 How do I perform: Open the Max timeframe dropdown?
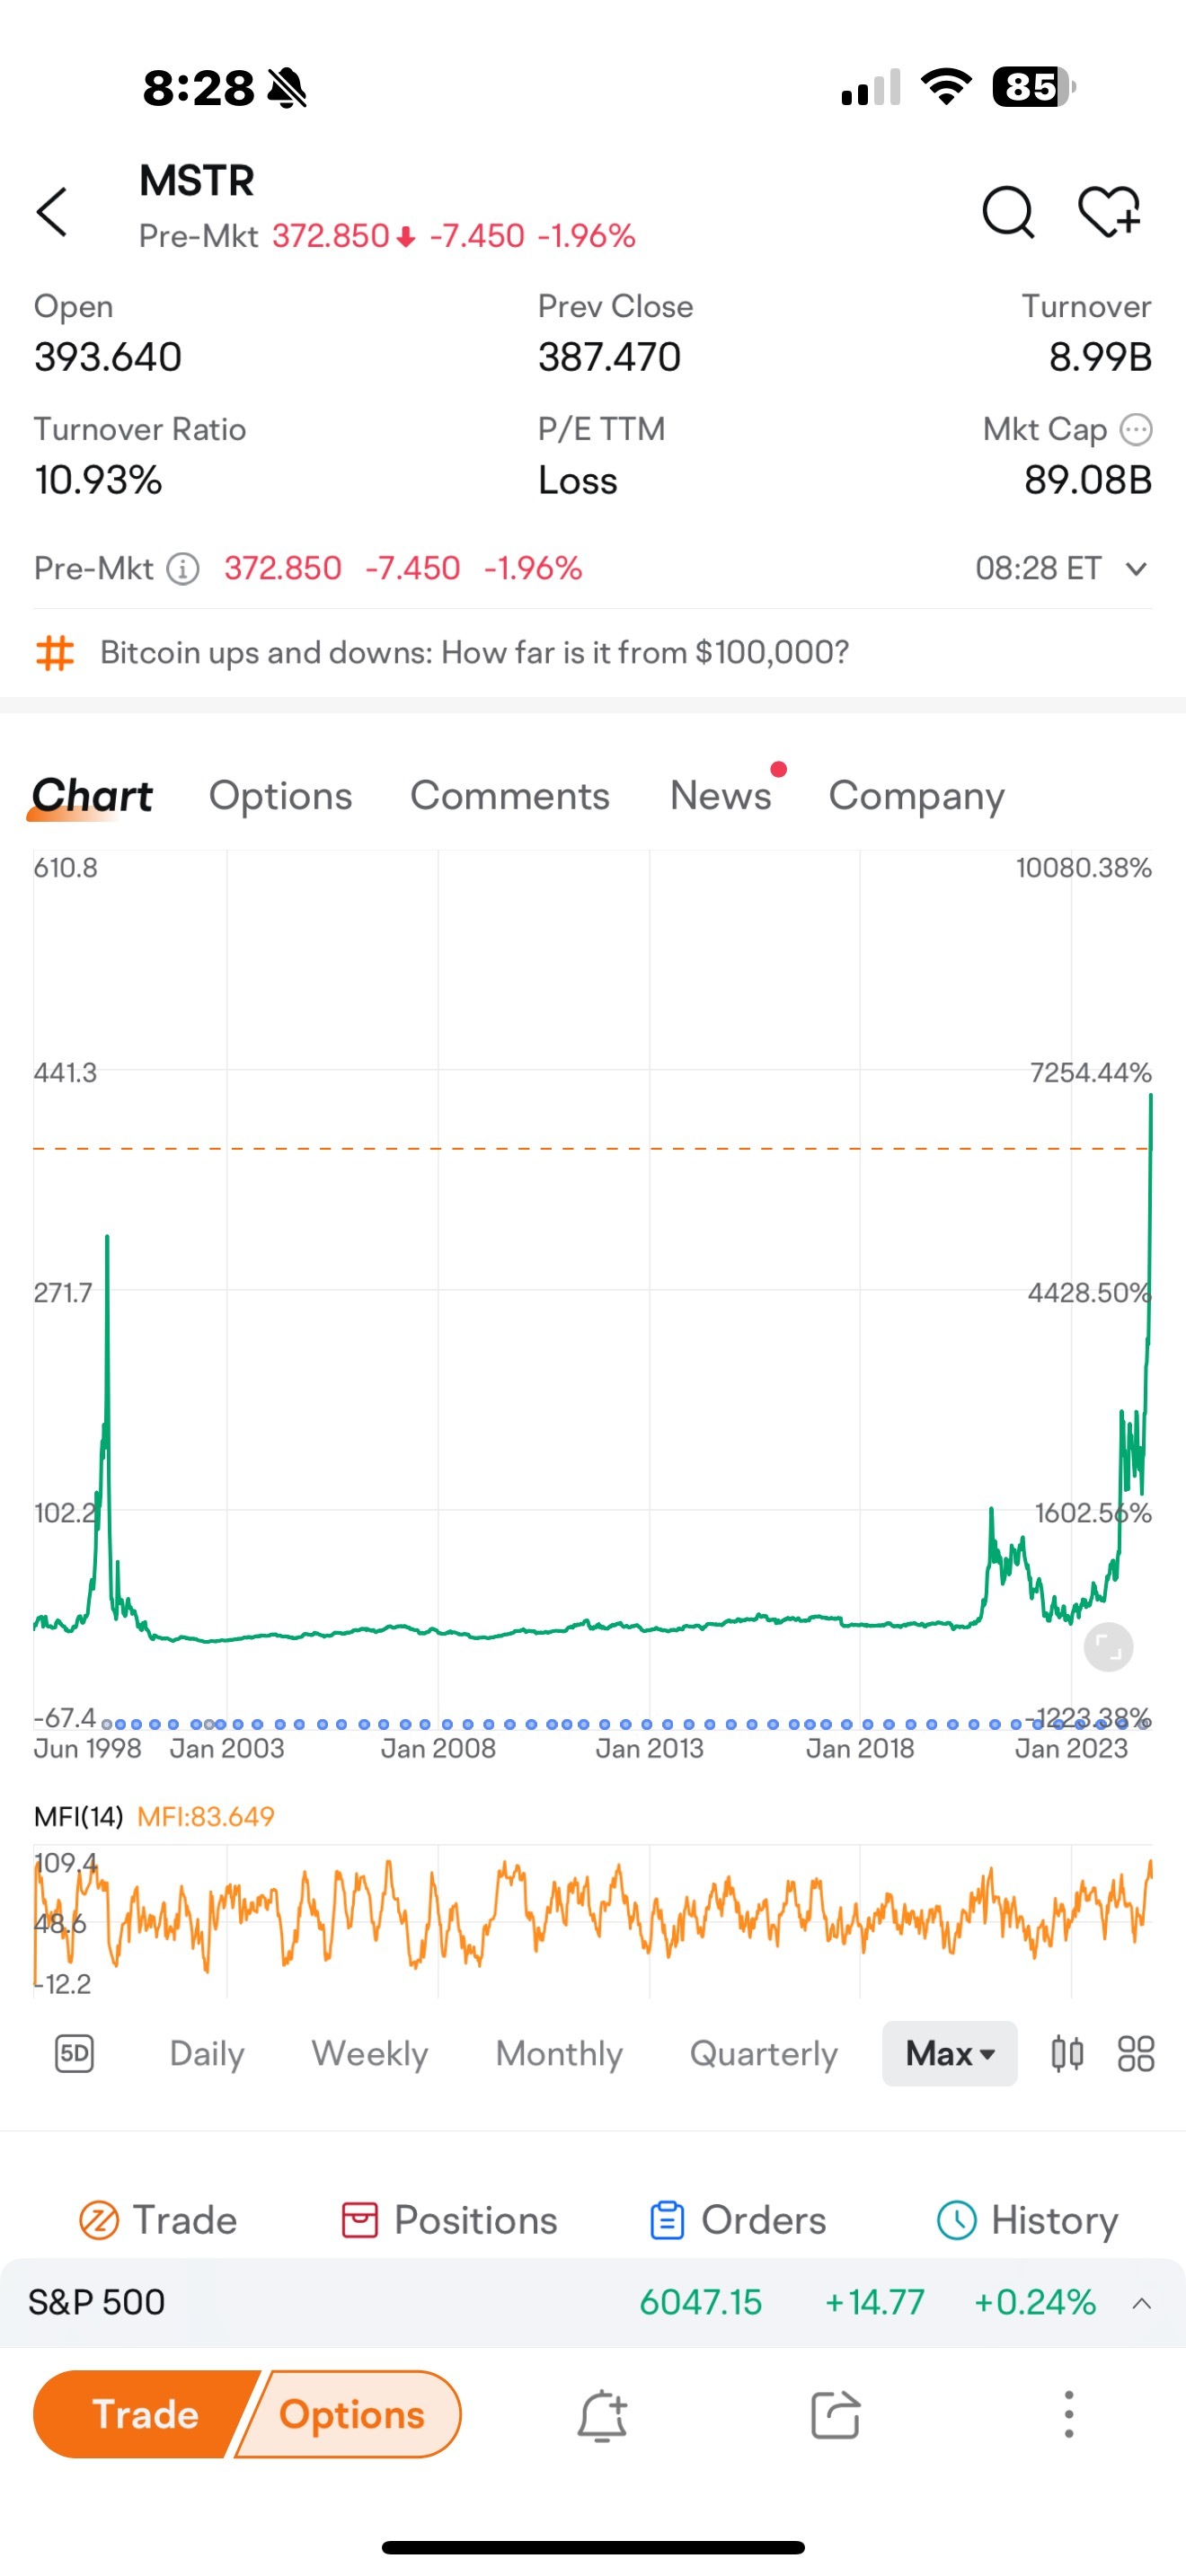click(x=949, y=2054)
